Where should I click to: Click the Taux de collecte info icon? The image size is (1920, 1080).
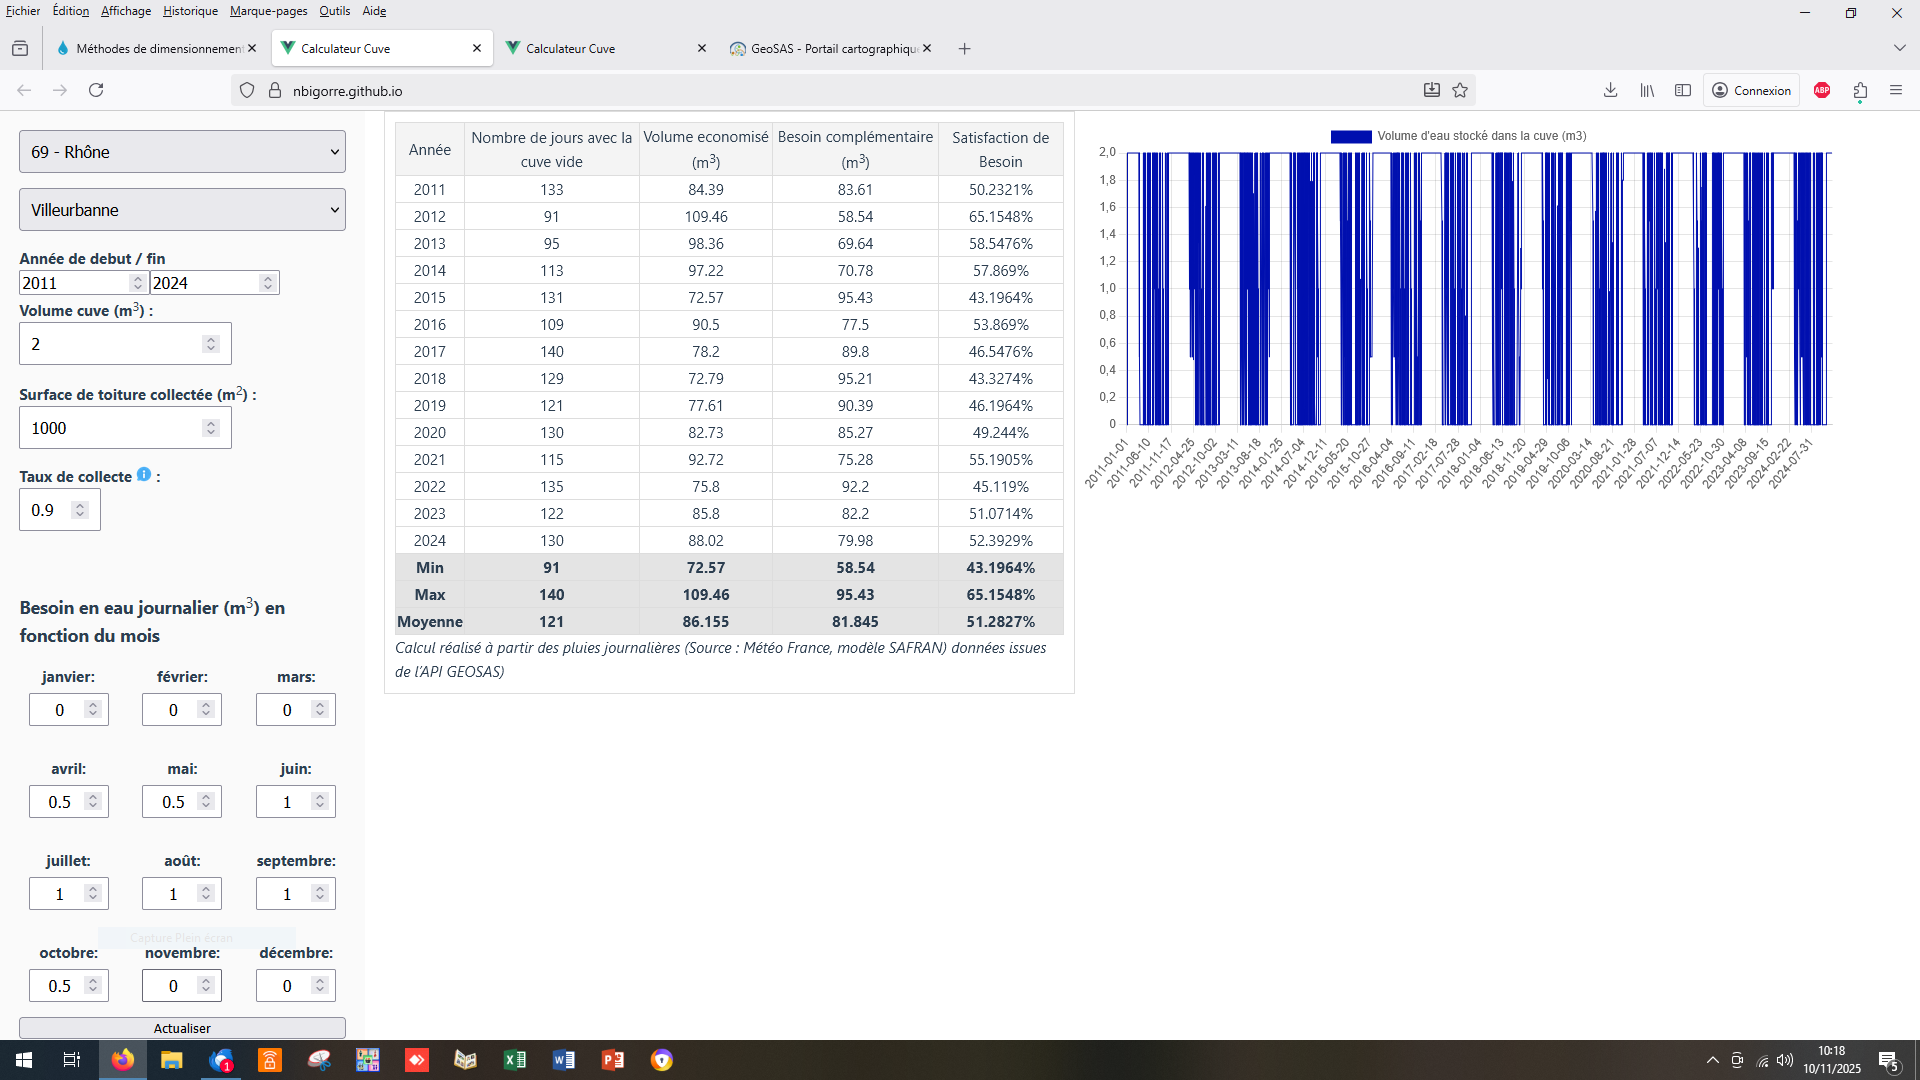pos(144,475)
